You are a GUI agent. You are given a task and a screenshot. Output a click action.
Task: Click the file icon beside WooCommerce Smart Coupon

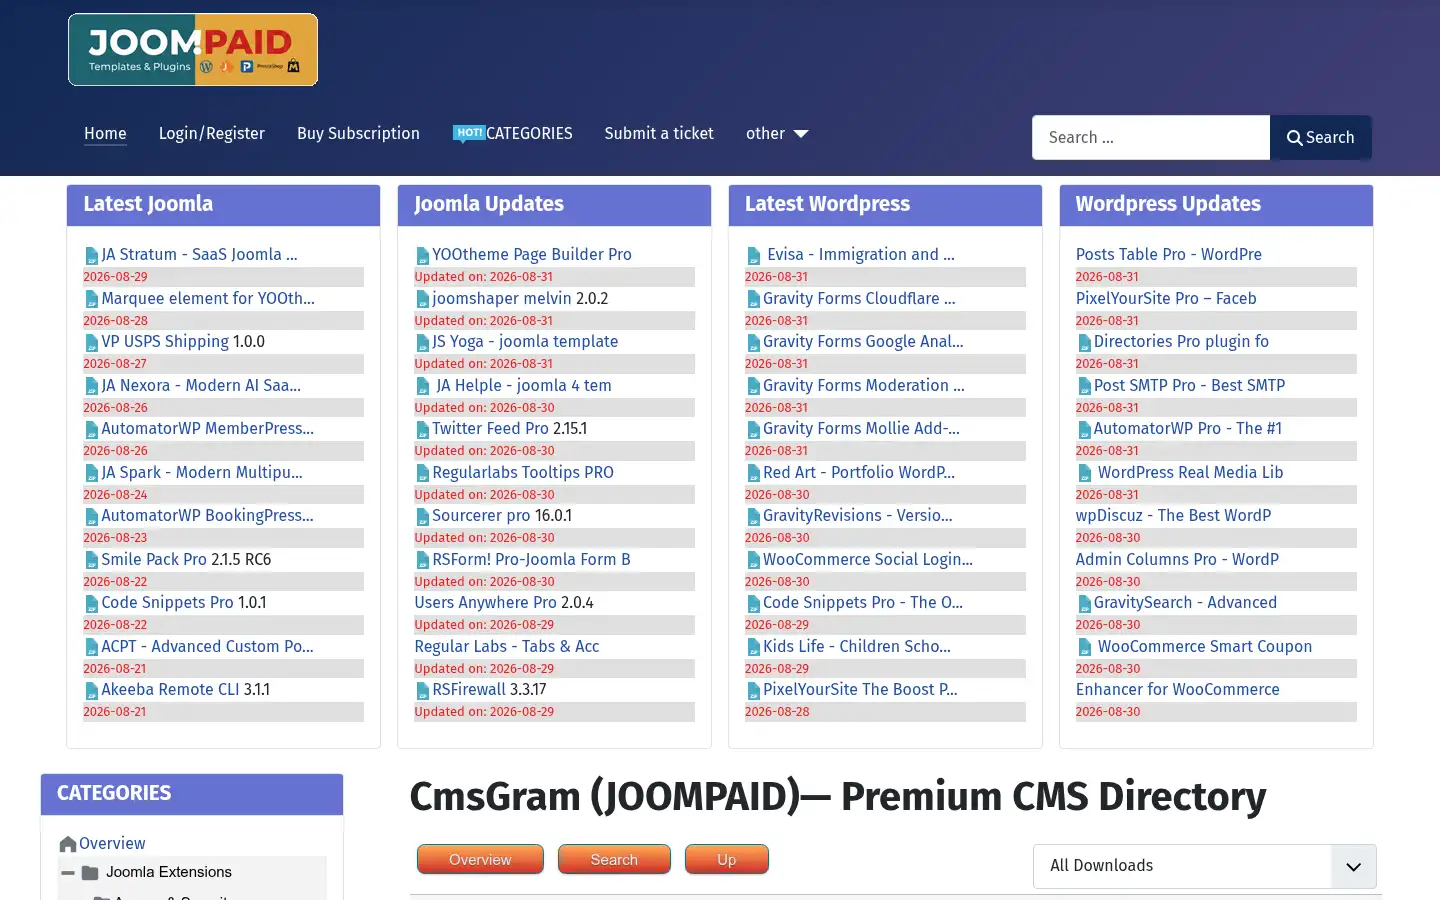(1085, 648)
